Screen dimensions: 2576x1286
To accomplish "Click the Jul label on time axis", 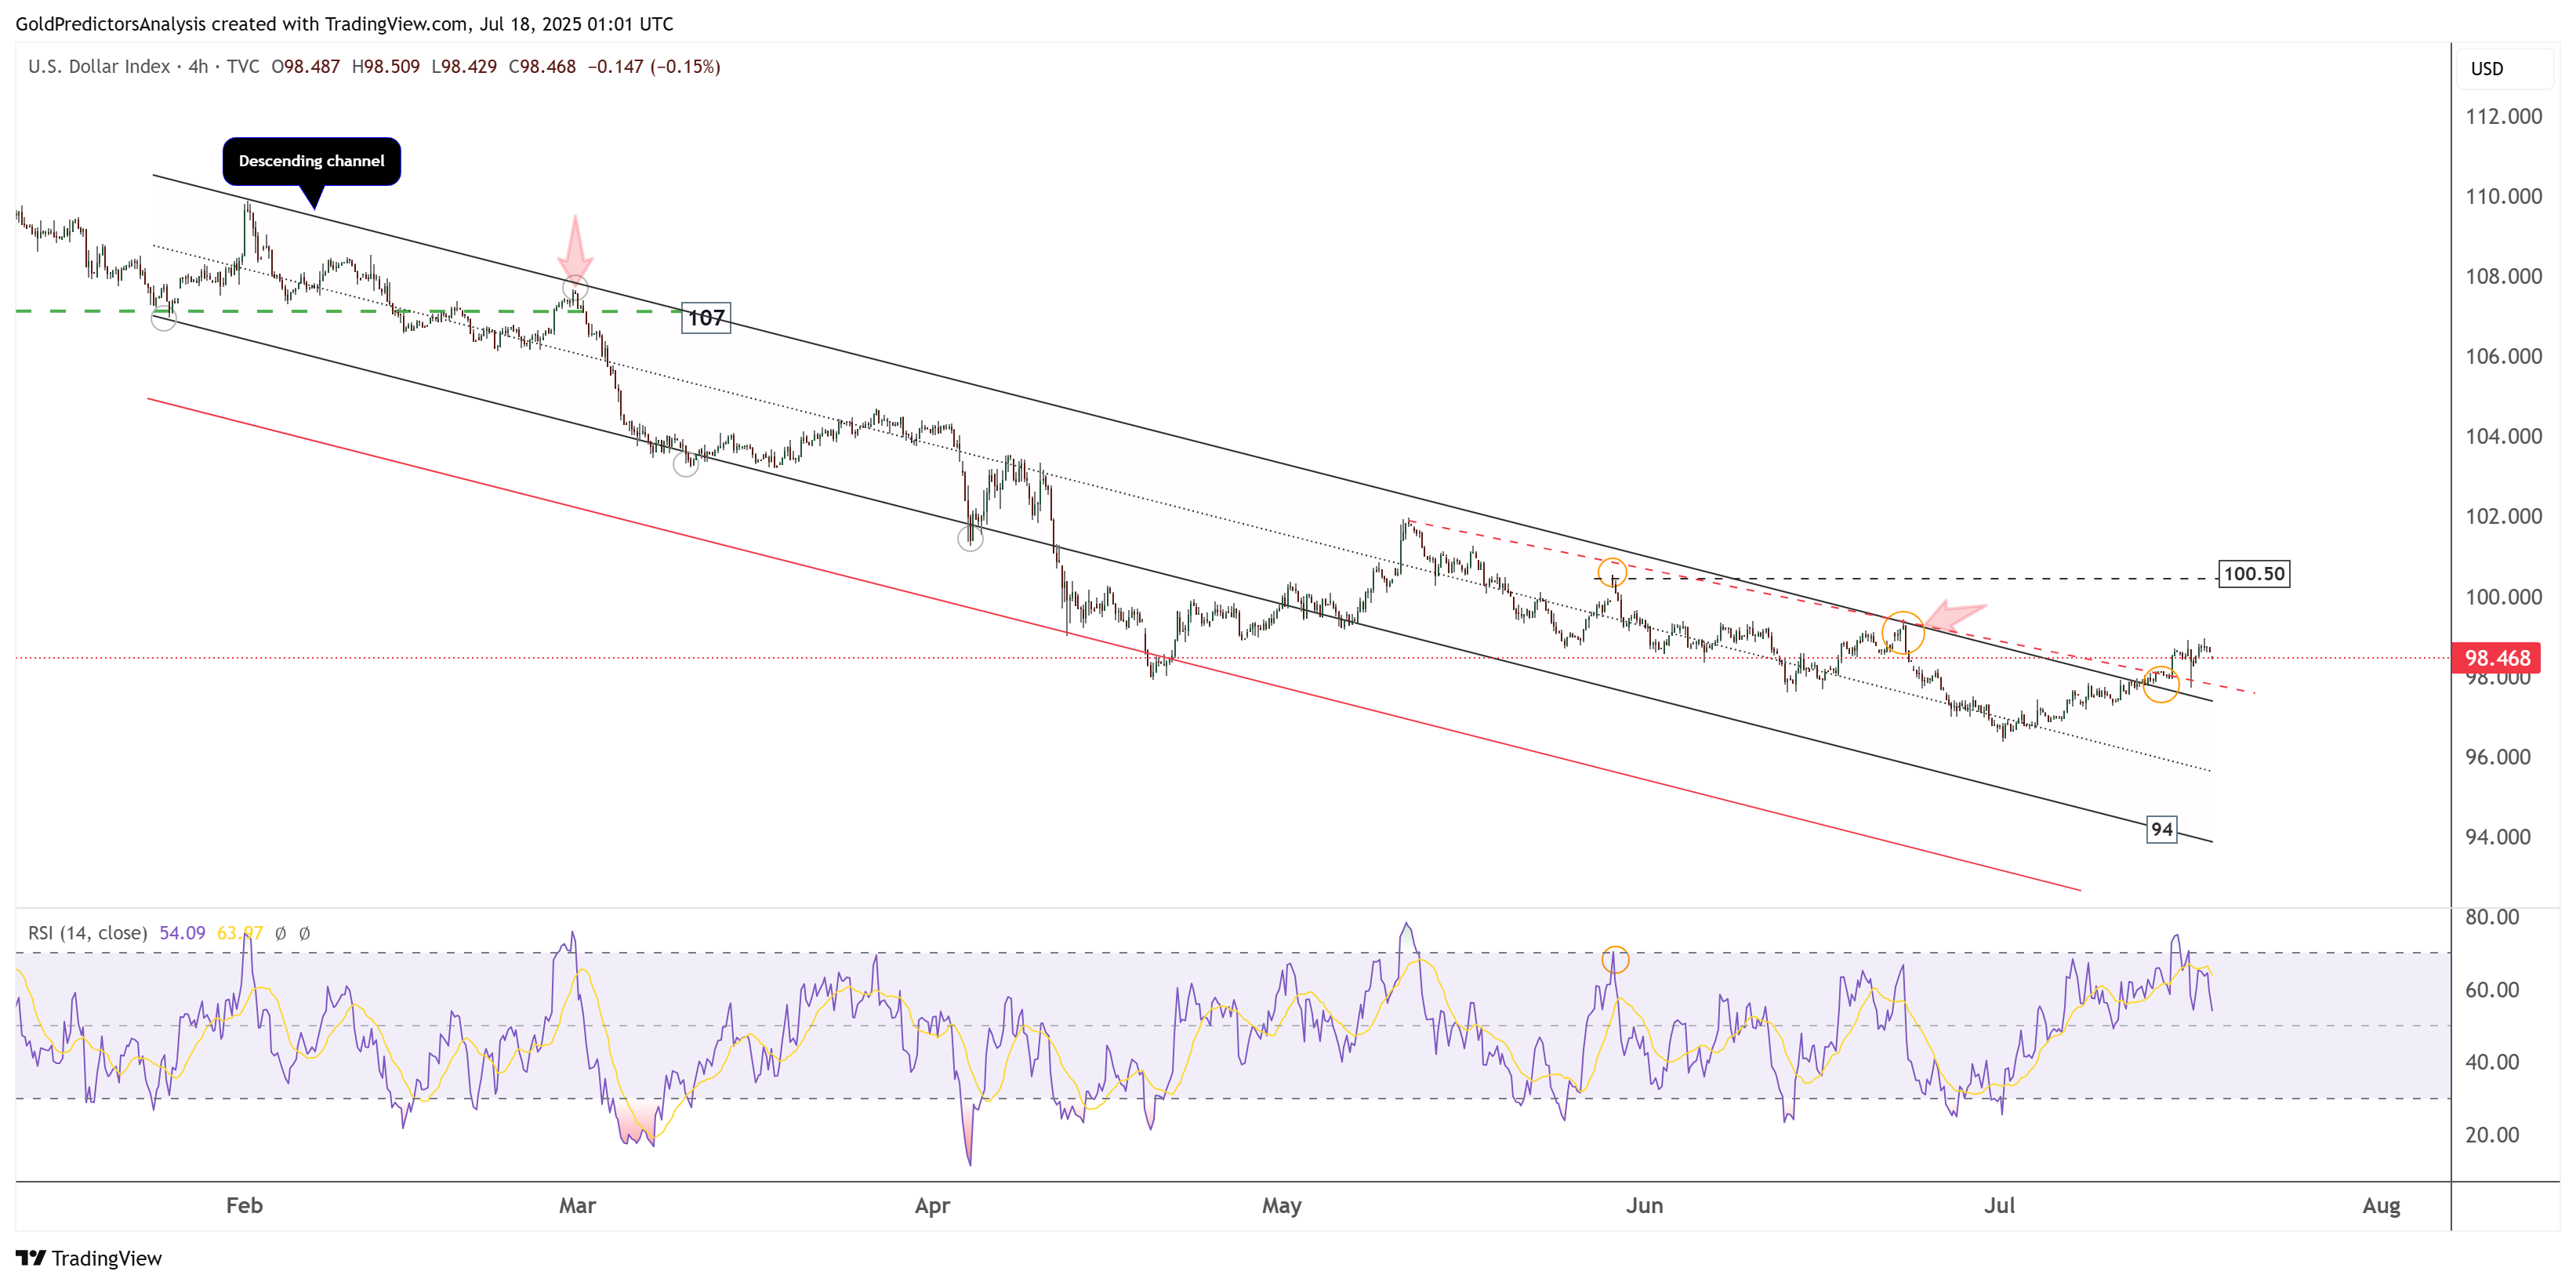I will [1999, 1206].
